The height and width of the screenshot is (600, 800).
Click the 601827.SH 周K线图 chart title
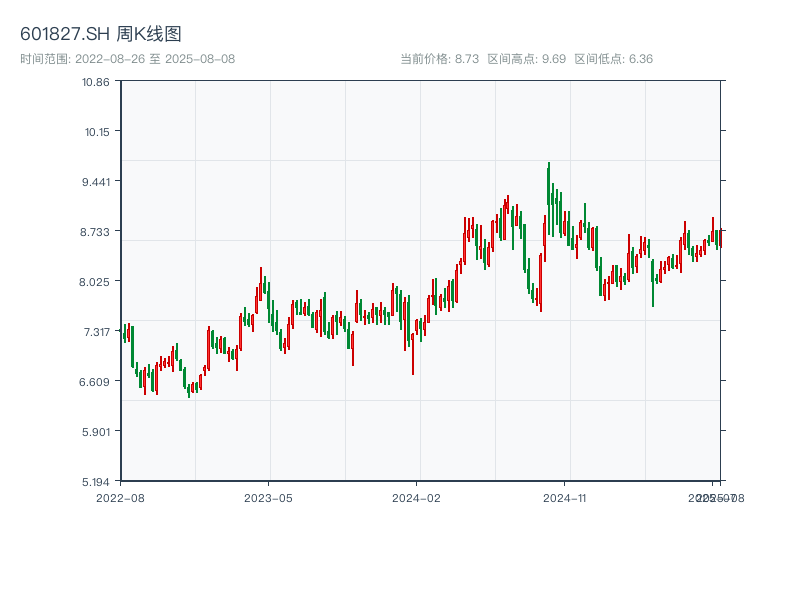[x=101, y=35]
